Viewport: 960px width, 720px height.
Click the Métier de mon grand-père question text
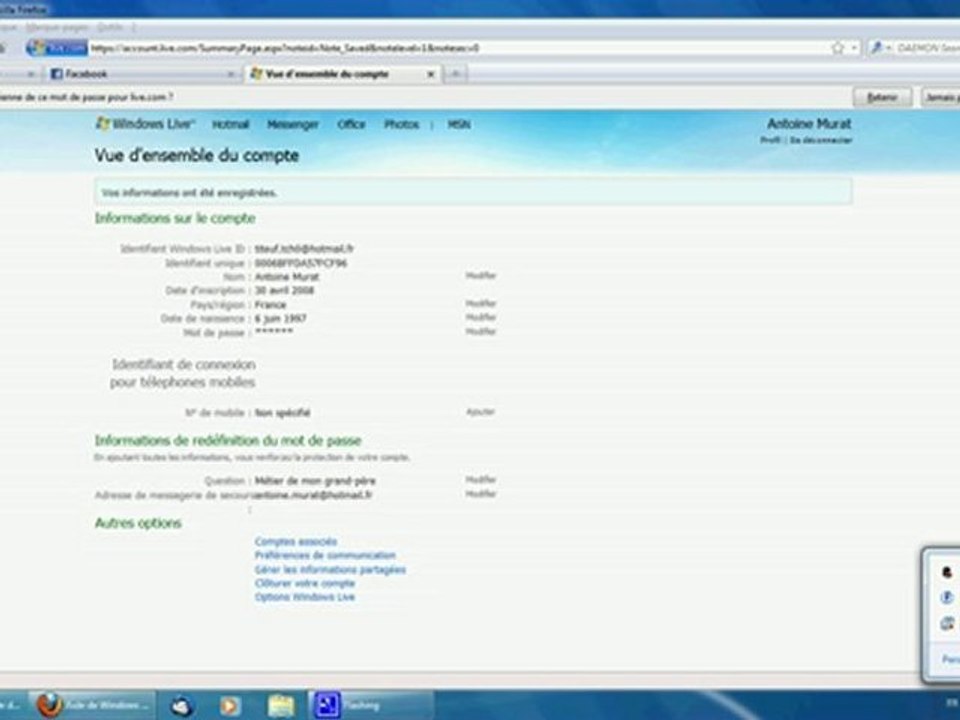[x=315, y=481]
